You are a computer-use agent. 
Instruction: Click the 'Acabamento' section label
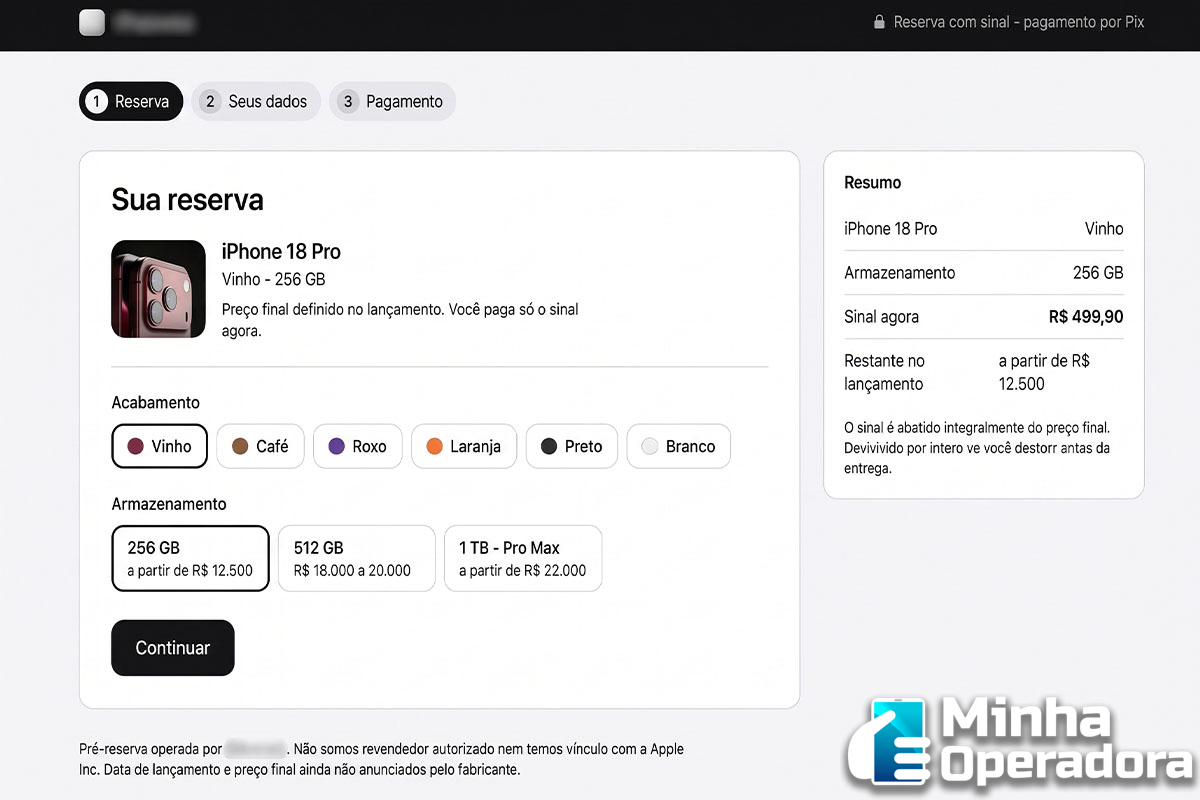[155, 403]
